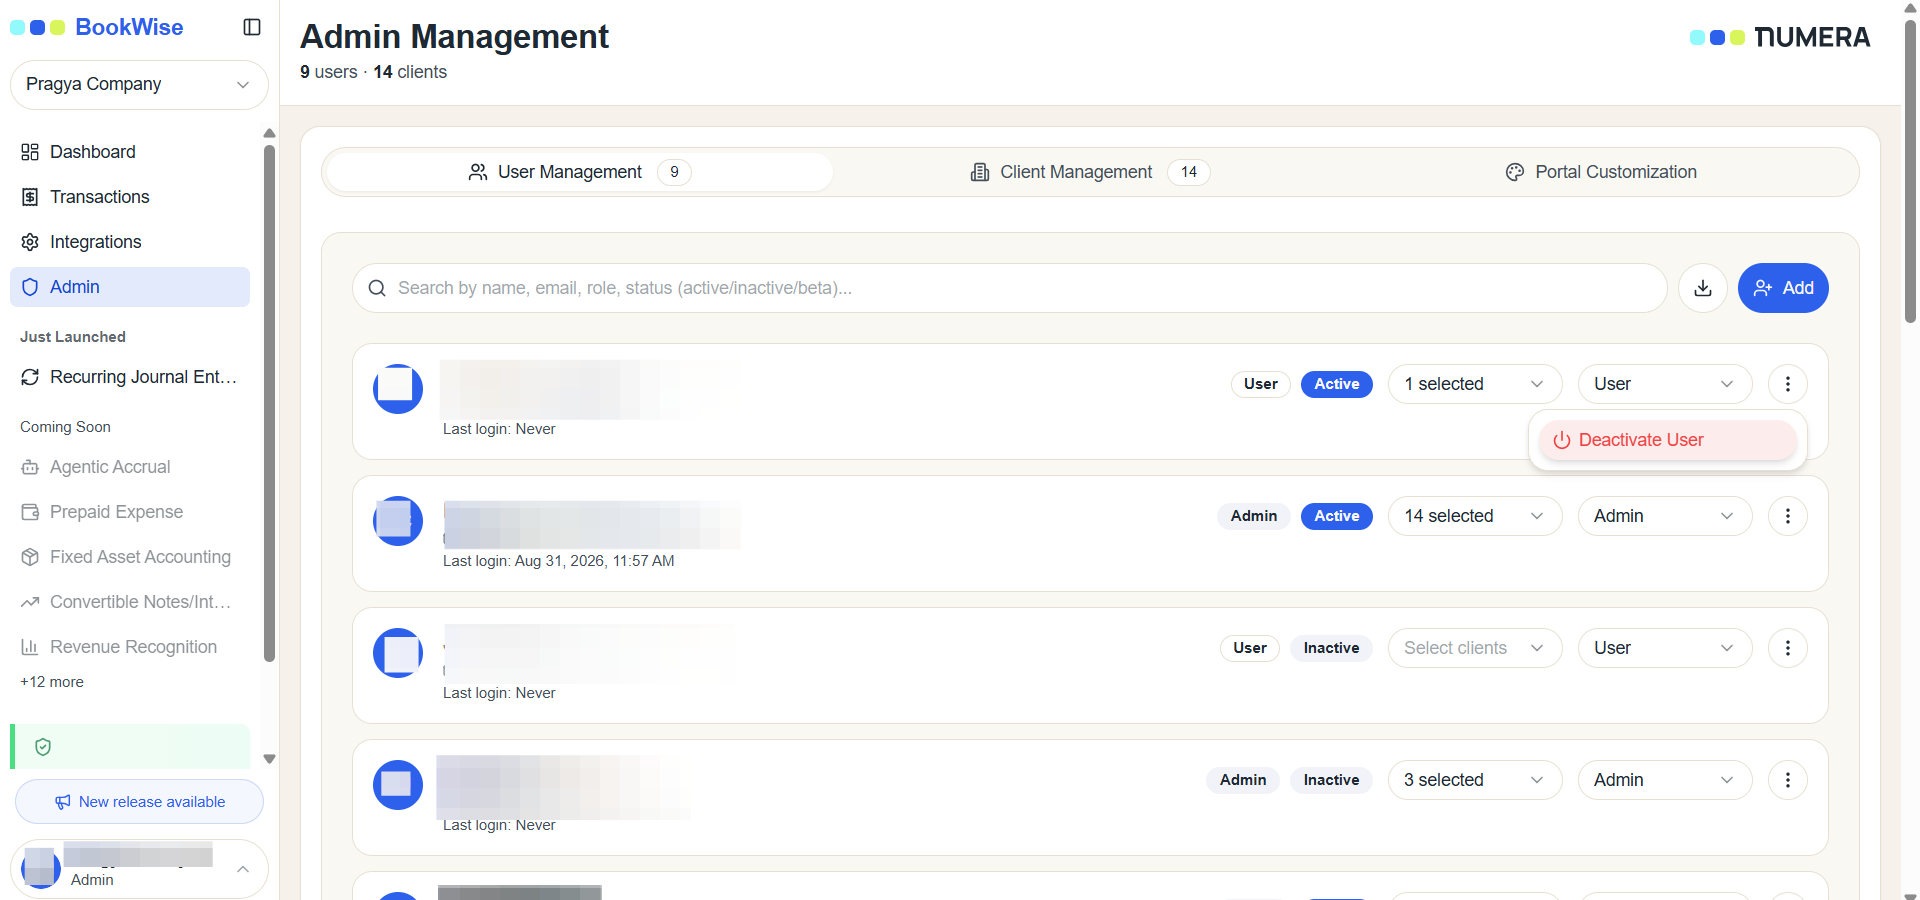Open role dropdown next to 'Select clients'
The height and width of the screenshot is (900, 1920).
pyautogui.click(x=1665, y=648)
